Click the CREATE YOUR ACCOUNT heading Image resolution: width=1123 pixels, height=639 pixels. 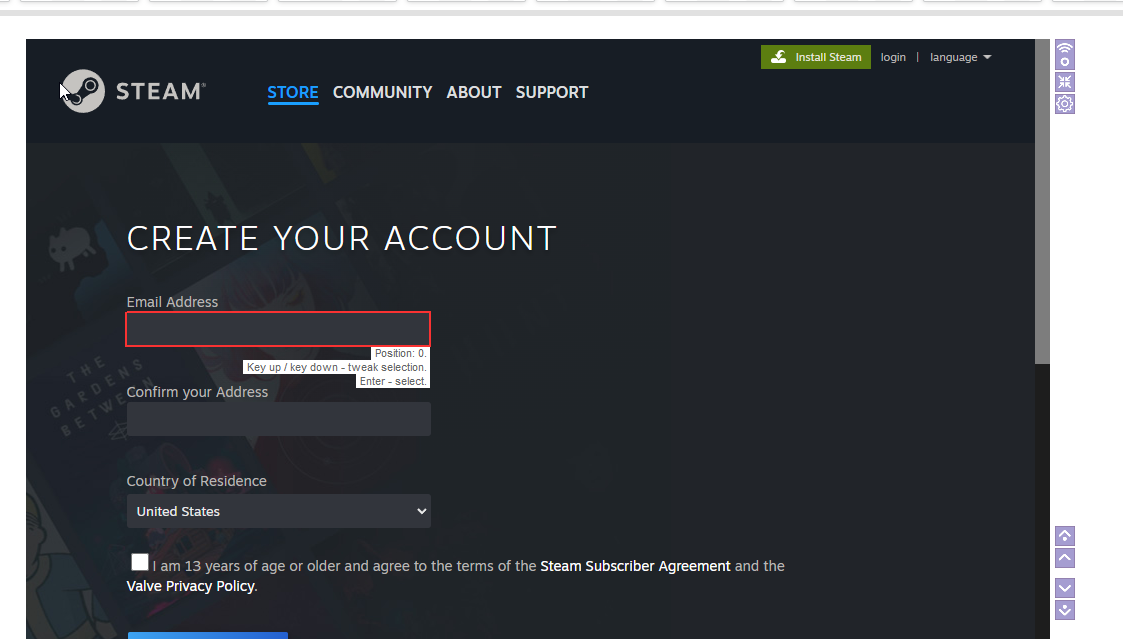tap(342, 239)
